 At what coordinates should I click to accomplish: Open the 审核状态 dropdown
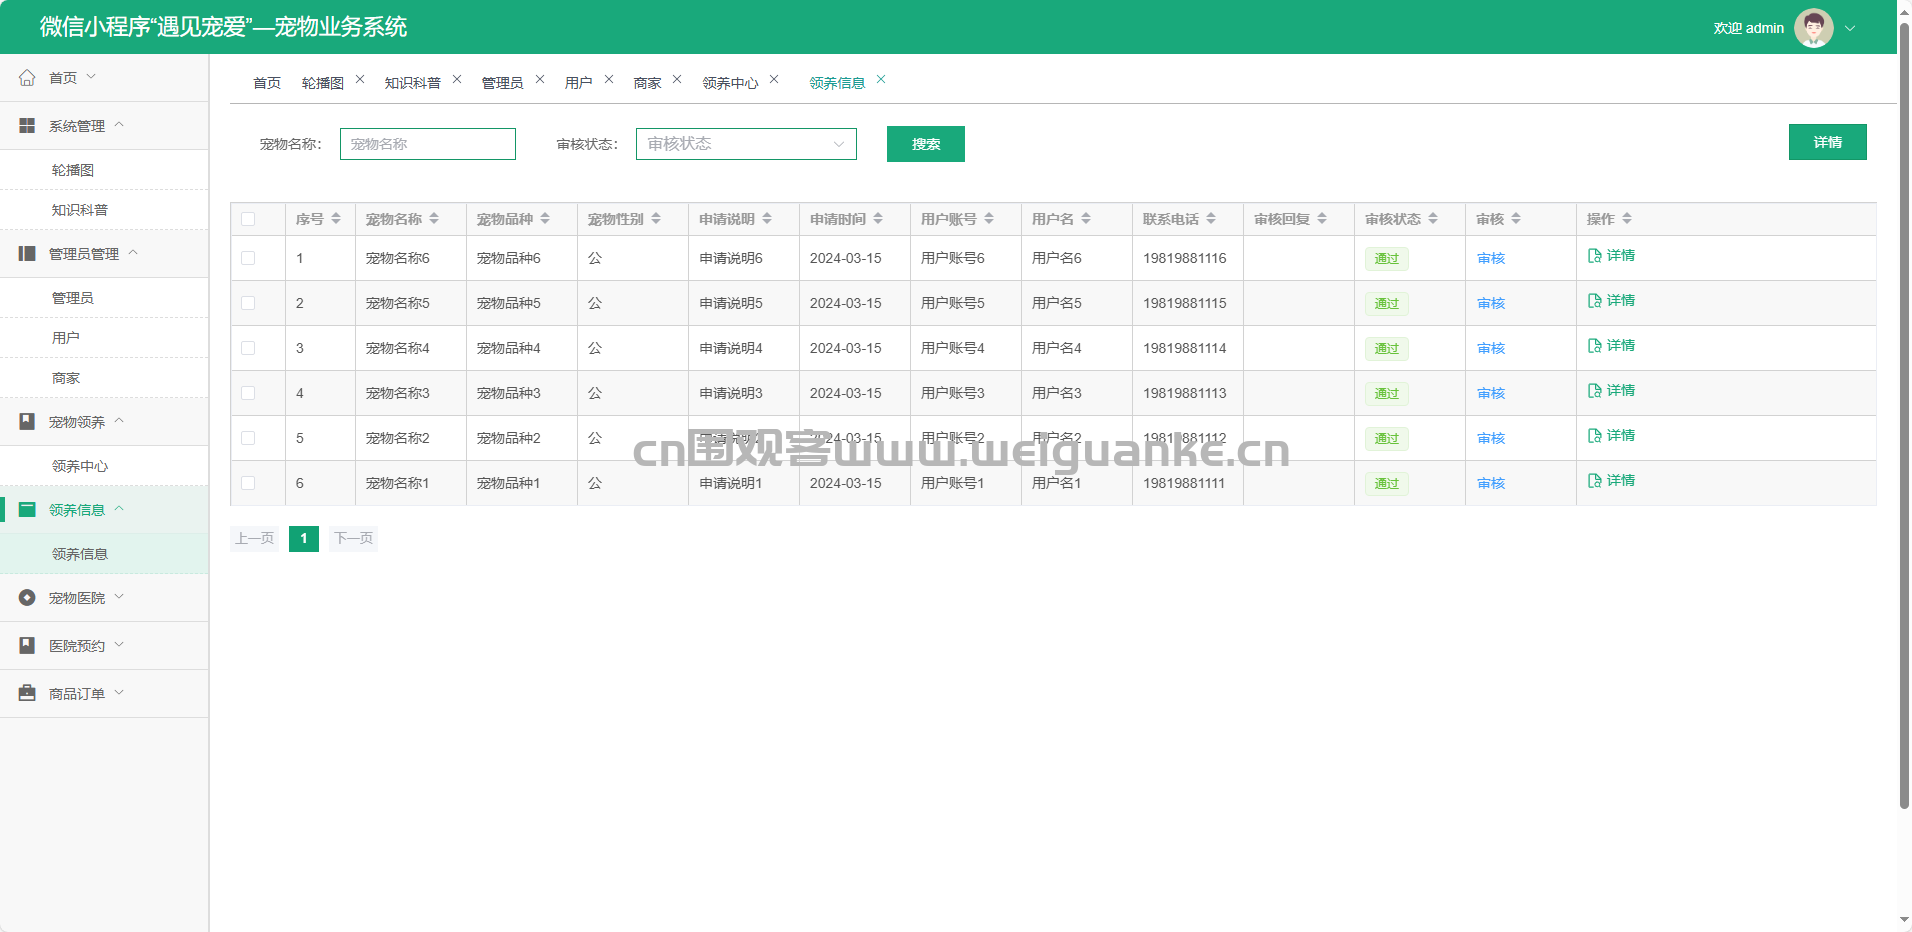coord(746,144)
